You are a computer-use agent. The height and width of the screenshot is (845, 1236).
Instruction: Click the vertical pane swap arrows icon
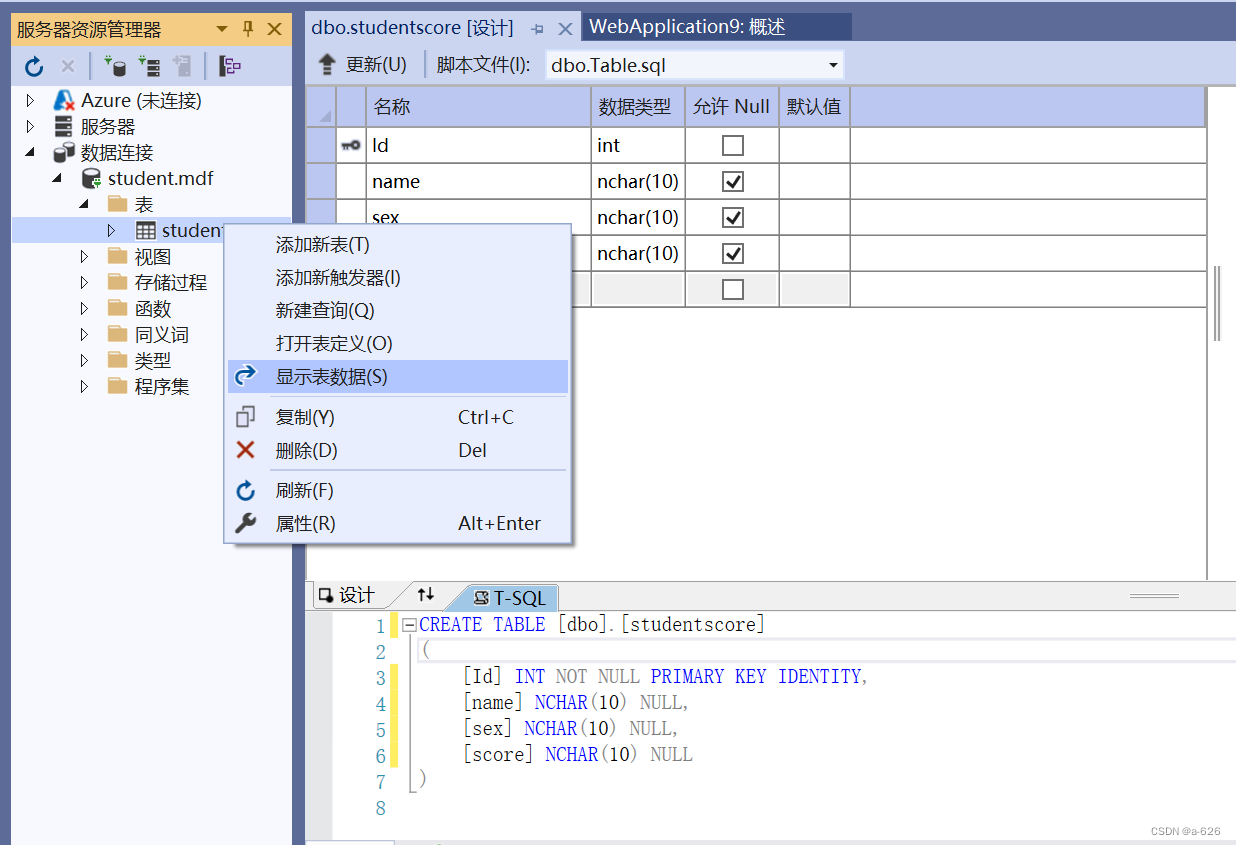click(425, 596)
